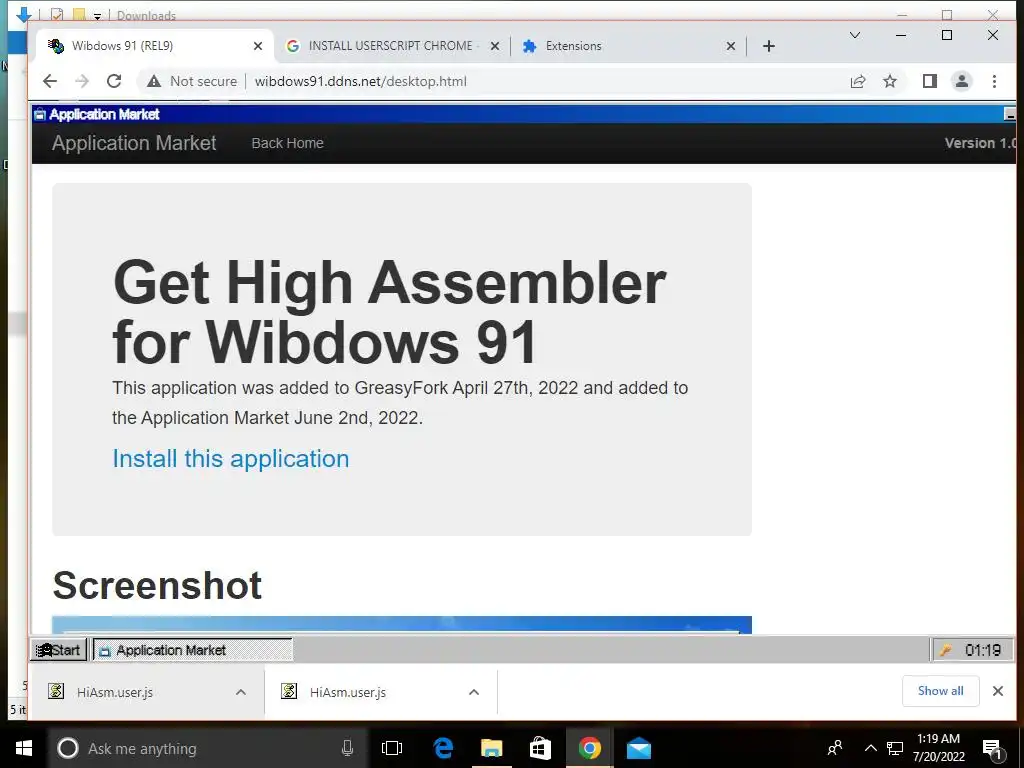
Task: Open the Wibdows 91 Start button
Action: 58,650
